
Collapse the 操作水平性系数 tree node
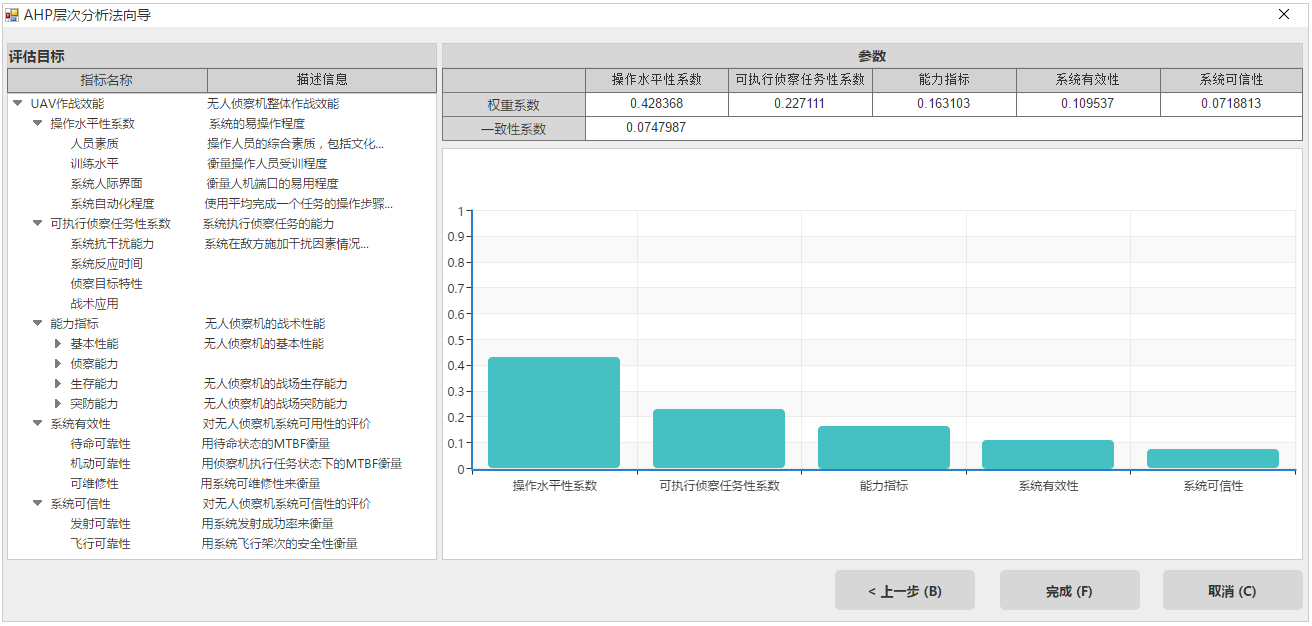pyautogui.click(x=38, y=123)
